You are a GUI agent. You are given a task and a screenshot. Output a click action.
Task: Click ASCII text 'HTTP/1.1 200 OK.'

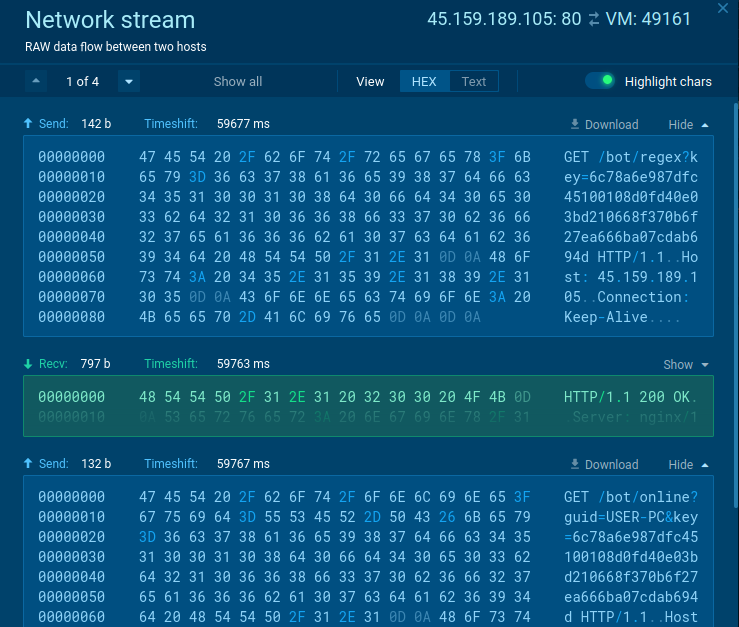[631, 397]
